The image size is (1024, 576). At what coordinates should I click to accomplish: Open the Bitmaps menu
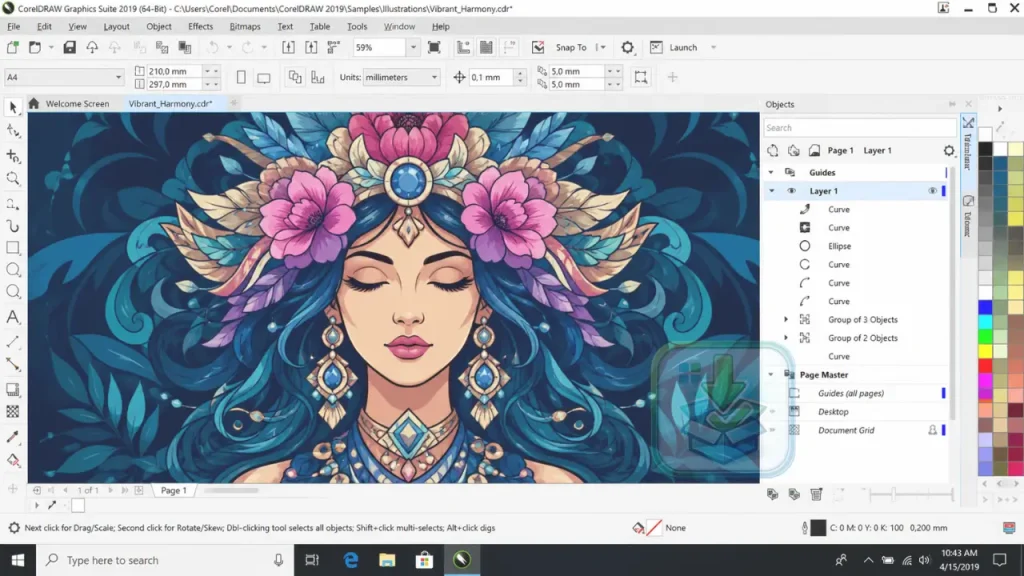click(x=245, y=27)
